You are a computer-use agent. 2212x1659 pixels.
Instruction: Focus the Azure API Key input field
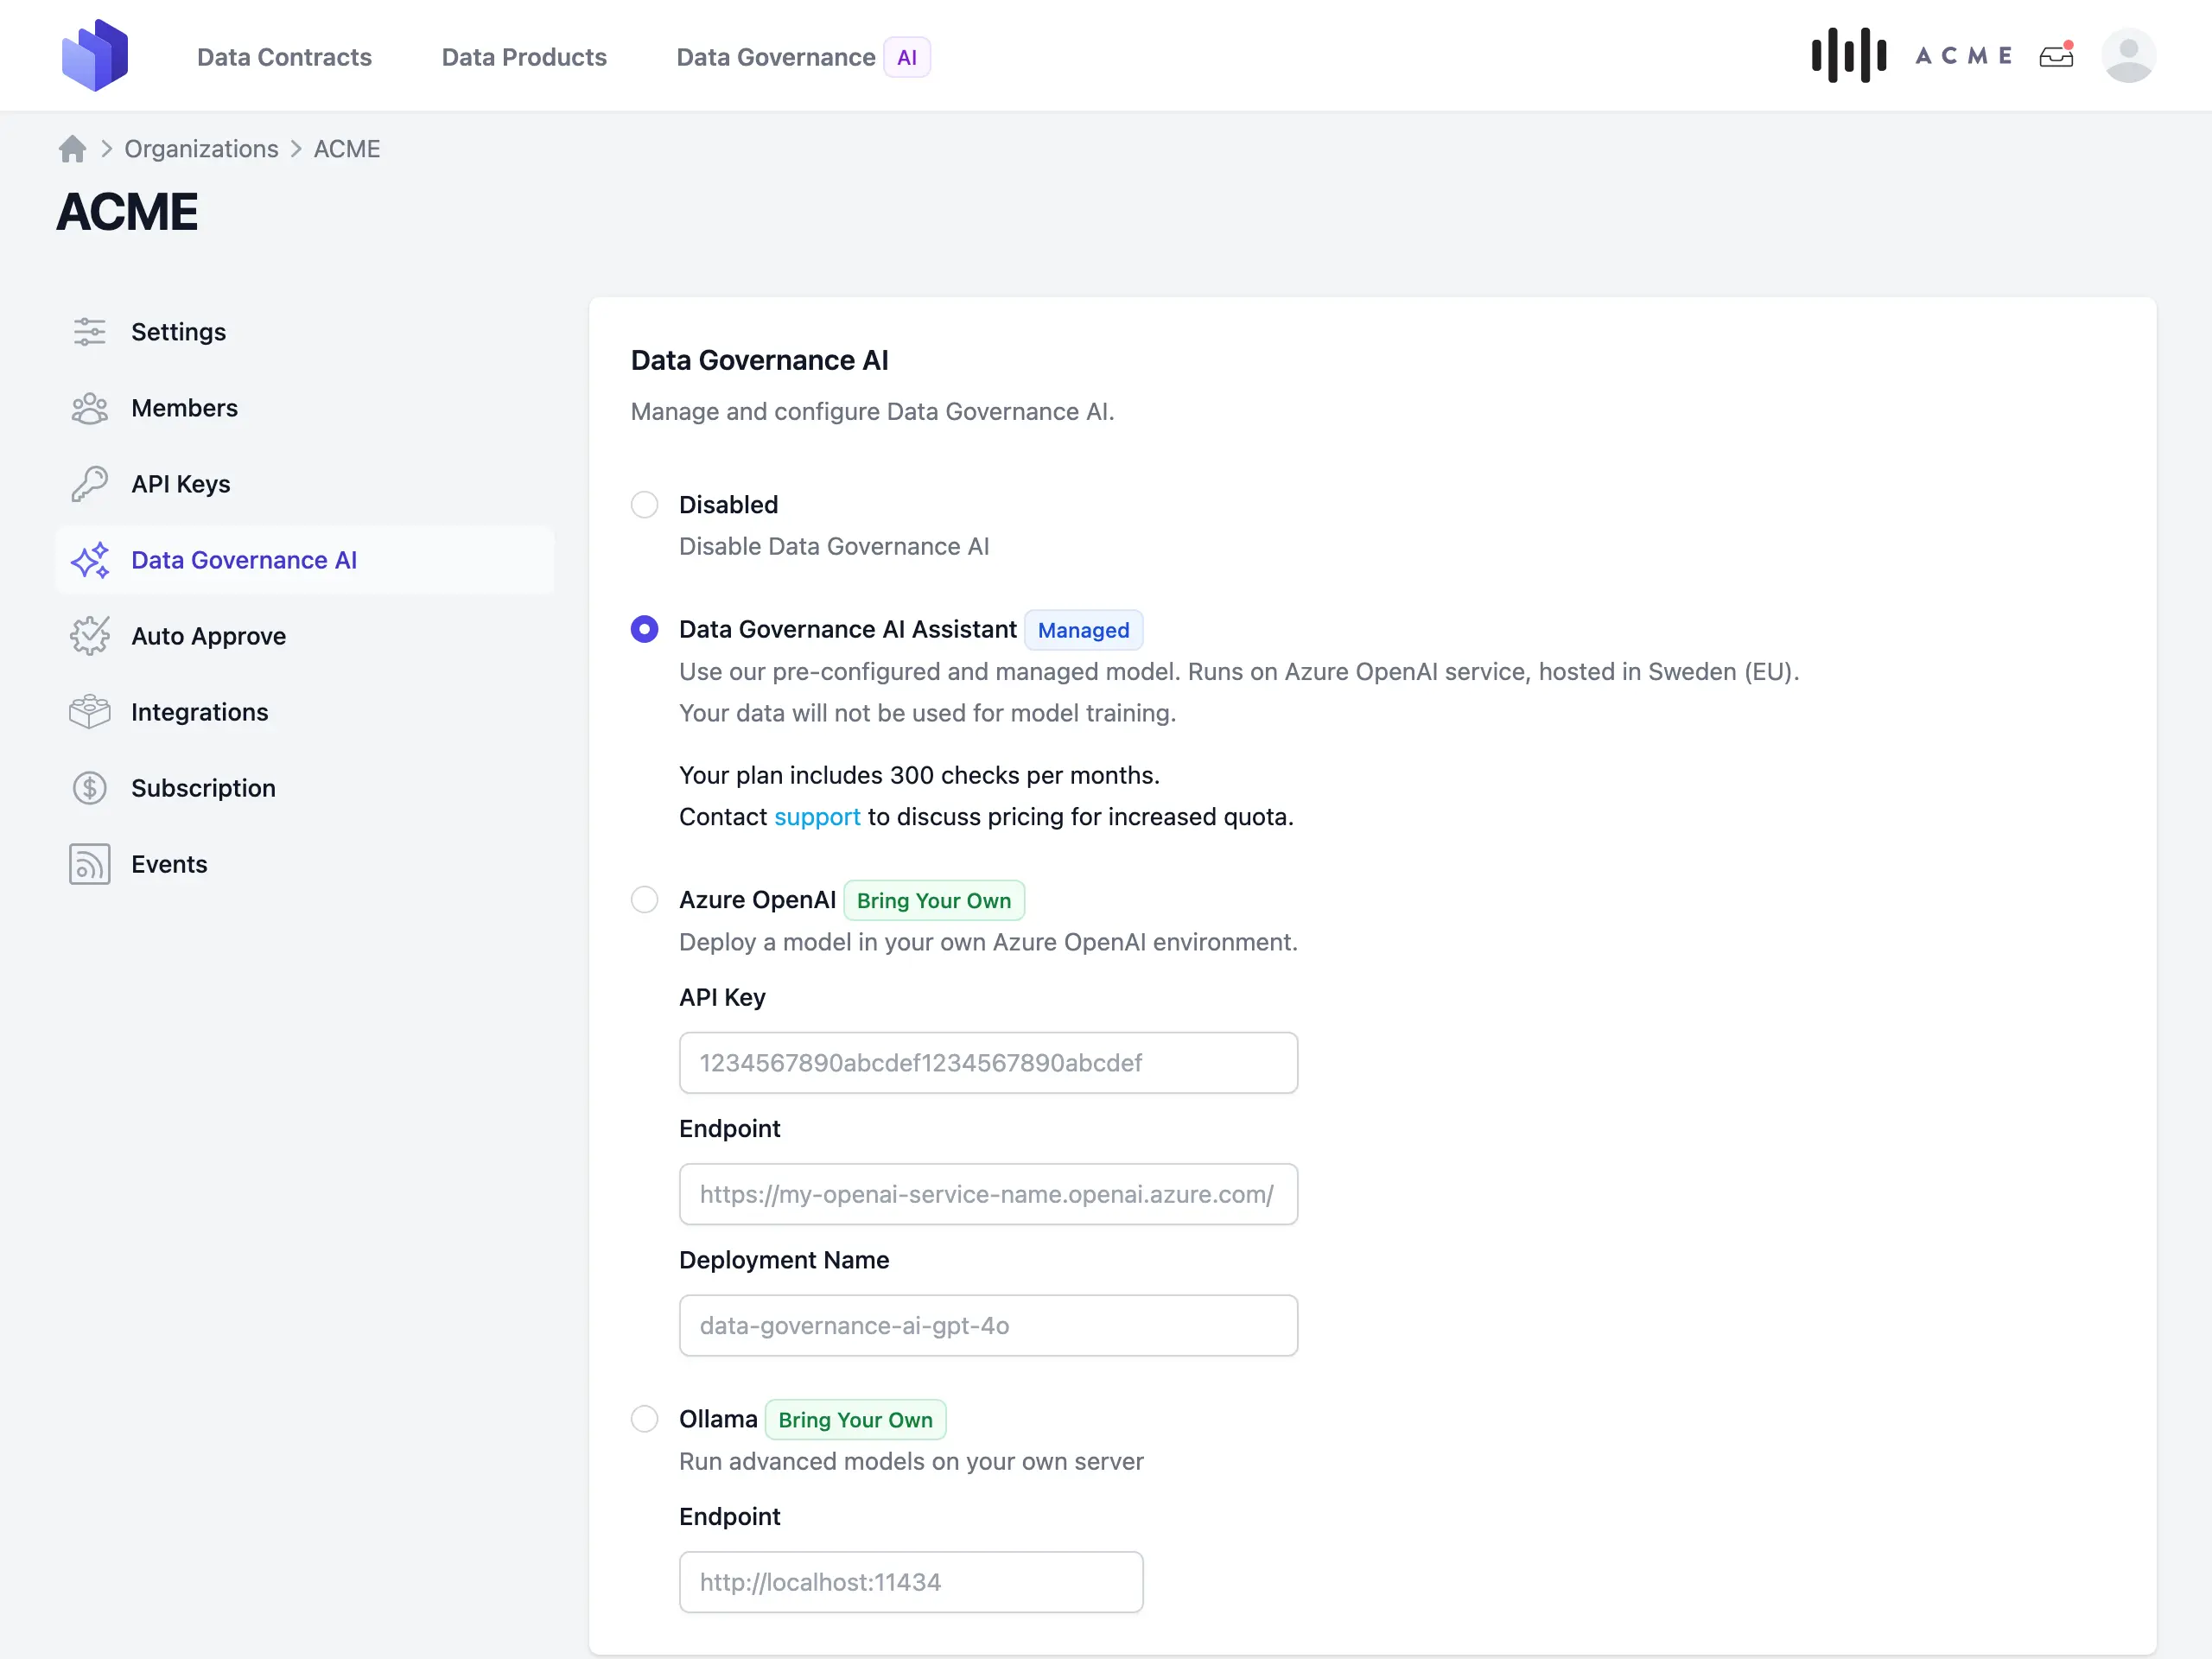tap(988, 1063)
